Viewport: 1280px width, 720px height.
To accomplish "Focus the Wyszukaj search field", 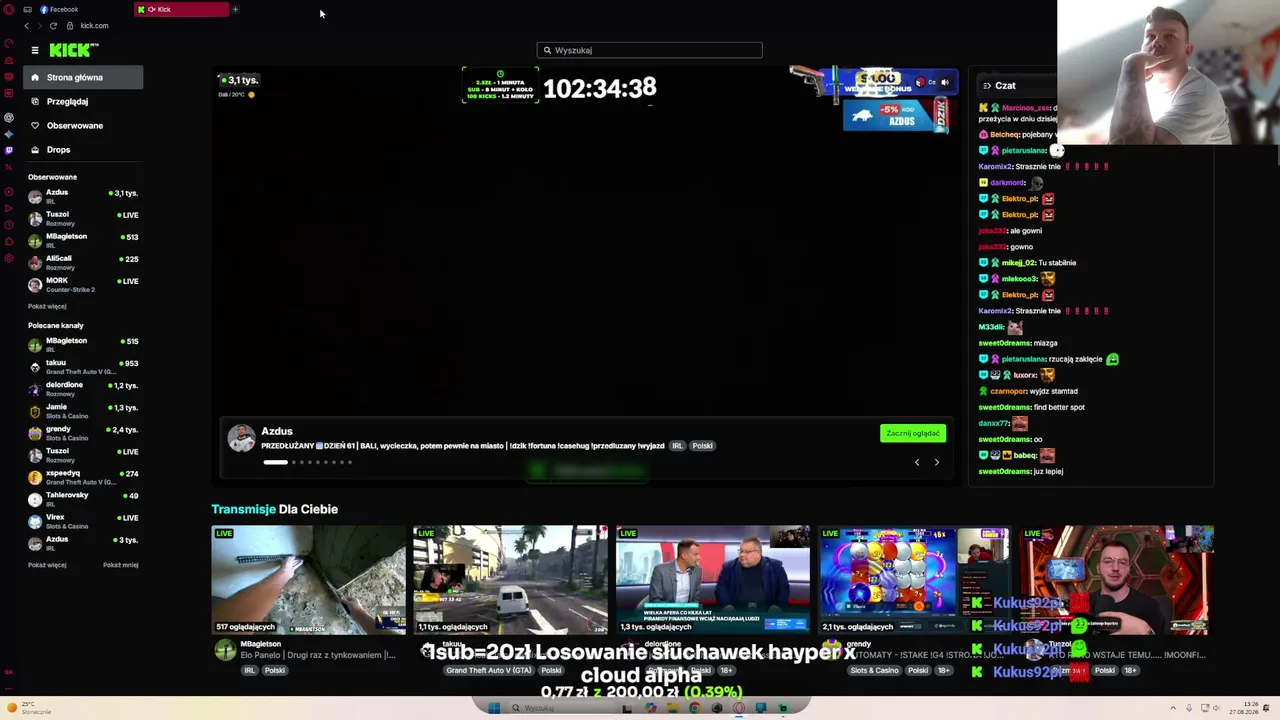I will (x=649, y=50).
